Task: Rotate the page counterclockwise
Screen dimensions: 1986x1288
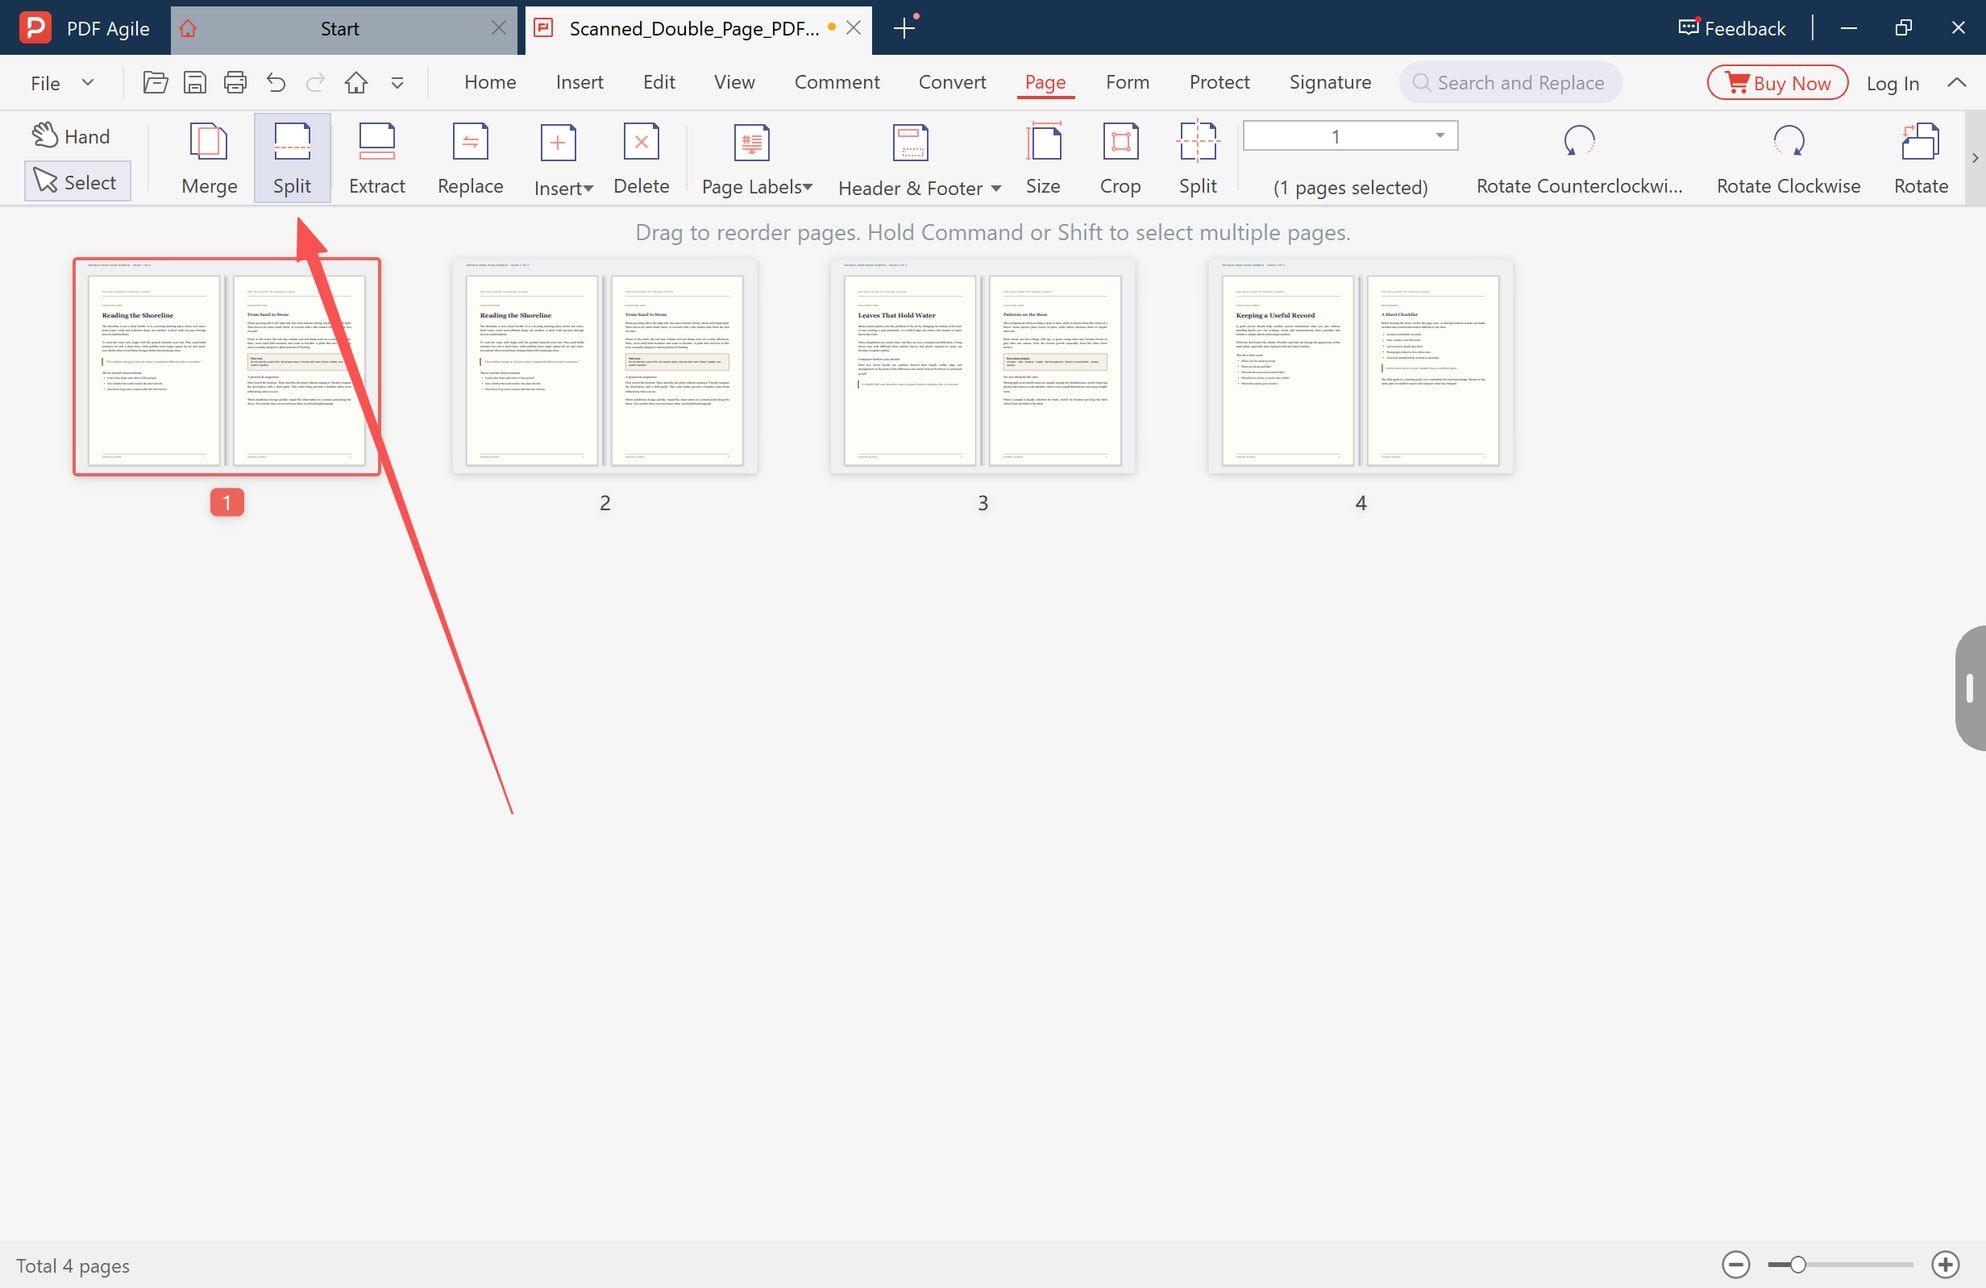Action: coord(1579,158)
